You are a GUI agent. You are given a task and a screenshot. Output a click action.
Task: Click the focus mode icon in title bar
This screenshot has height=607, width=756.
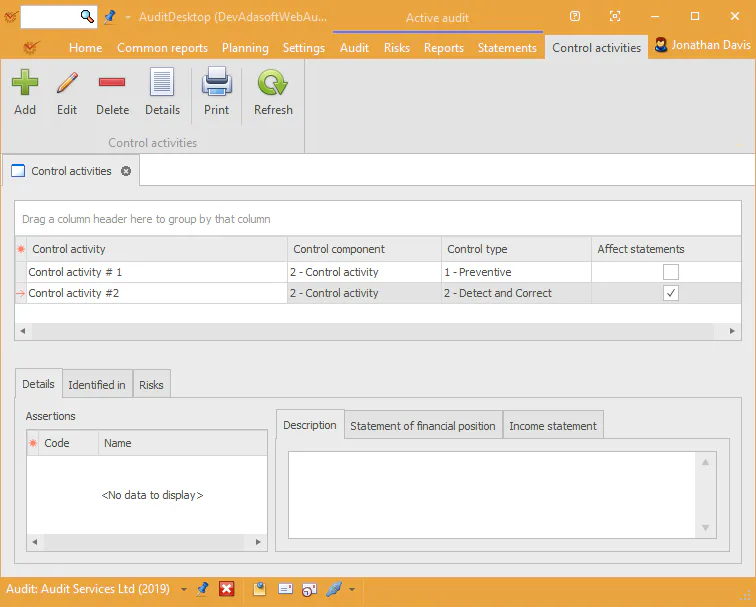click(615, 16)
